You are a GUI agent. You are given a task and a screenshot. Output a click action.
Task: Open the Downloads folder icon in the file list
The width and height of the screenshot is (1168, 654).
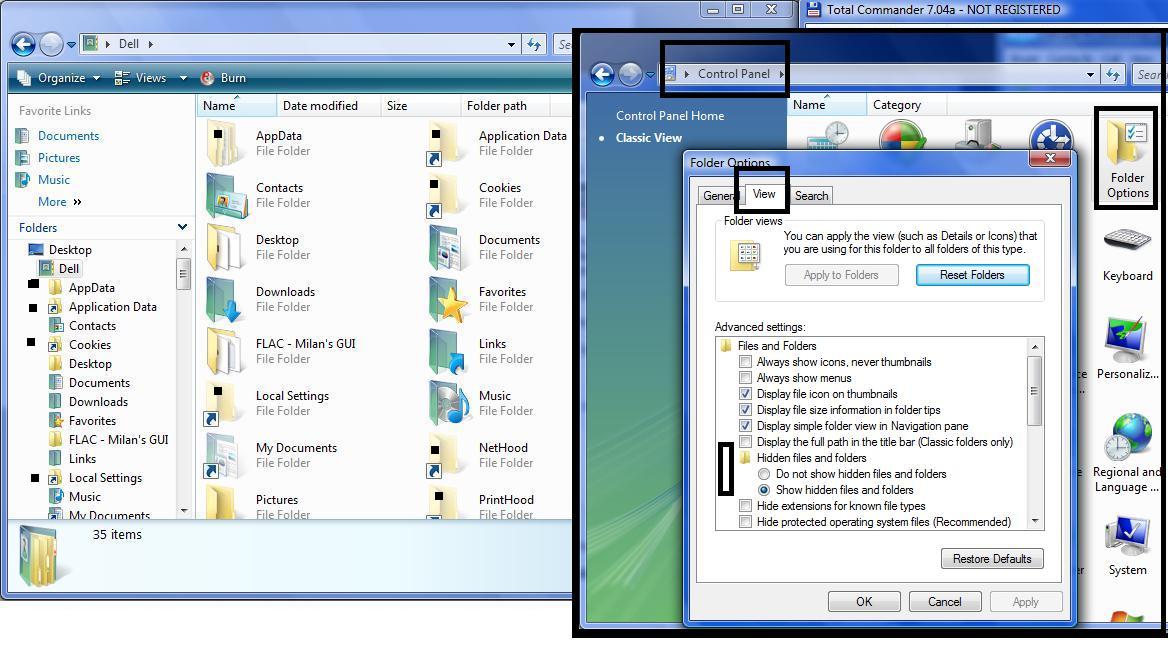[225, 299]
